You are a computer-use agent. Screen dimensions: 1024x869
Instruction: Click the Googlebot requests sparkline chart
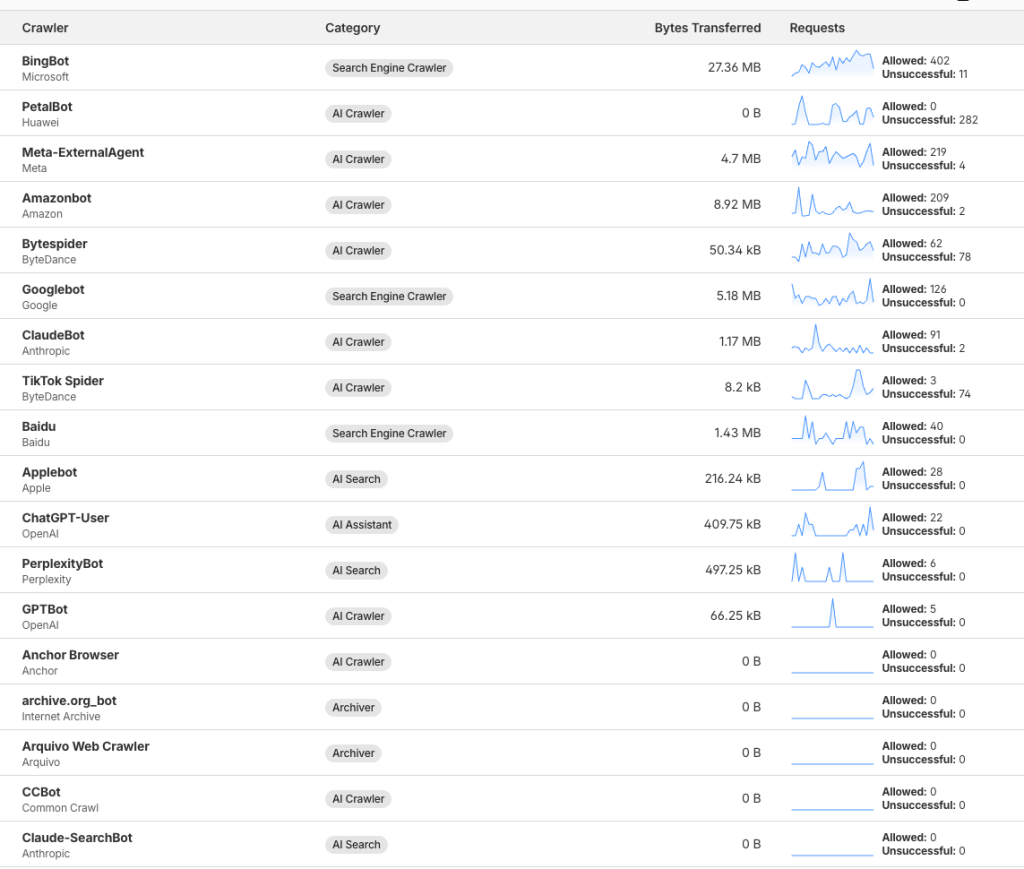click(832, 292)
